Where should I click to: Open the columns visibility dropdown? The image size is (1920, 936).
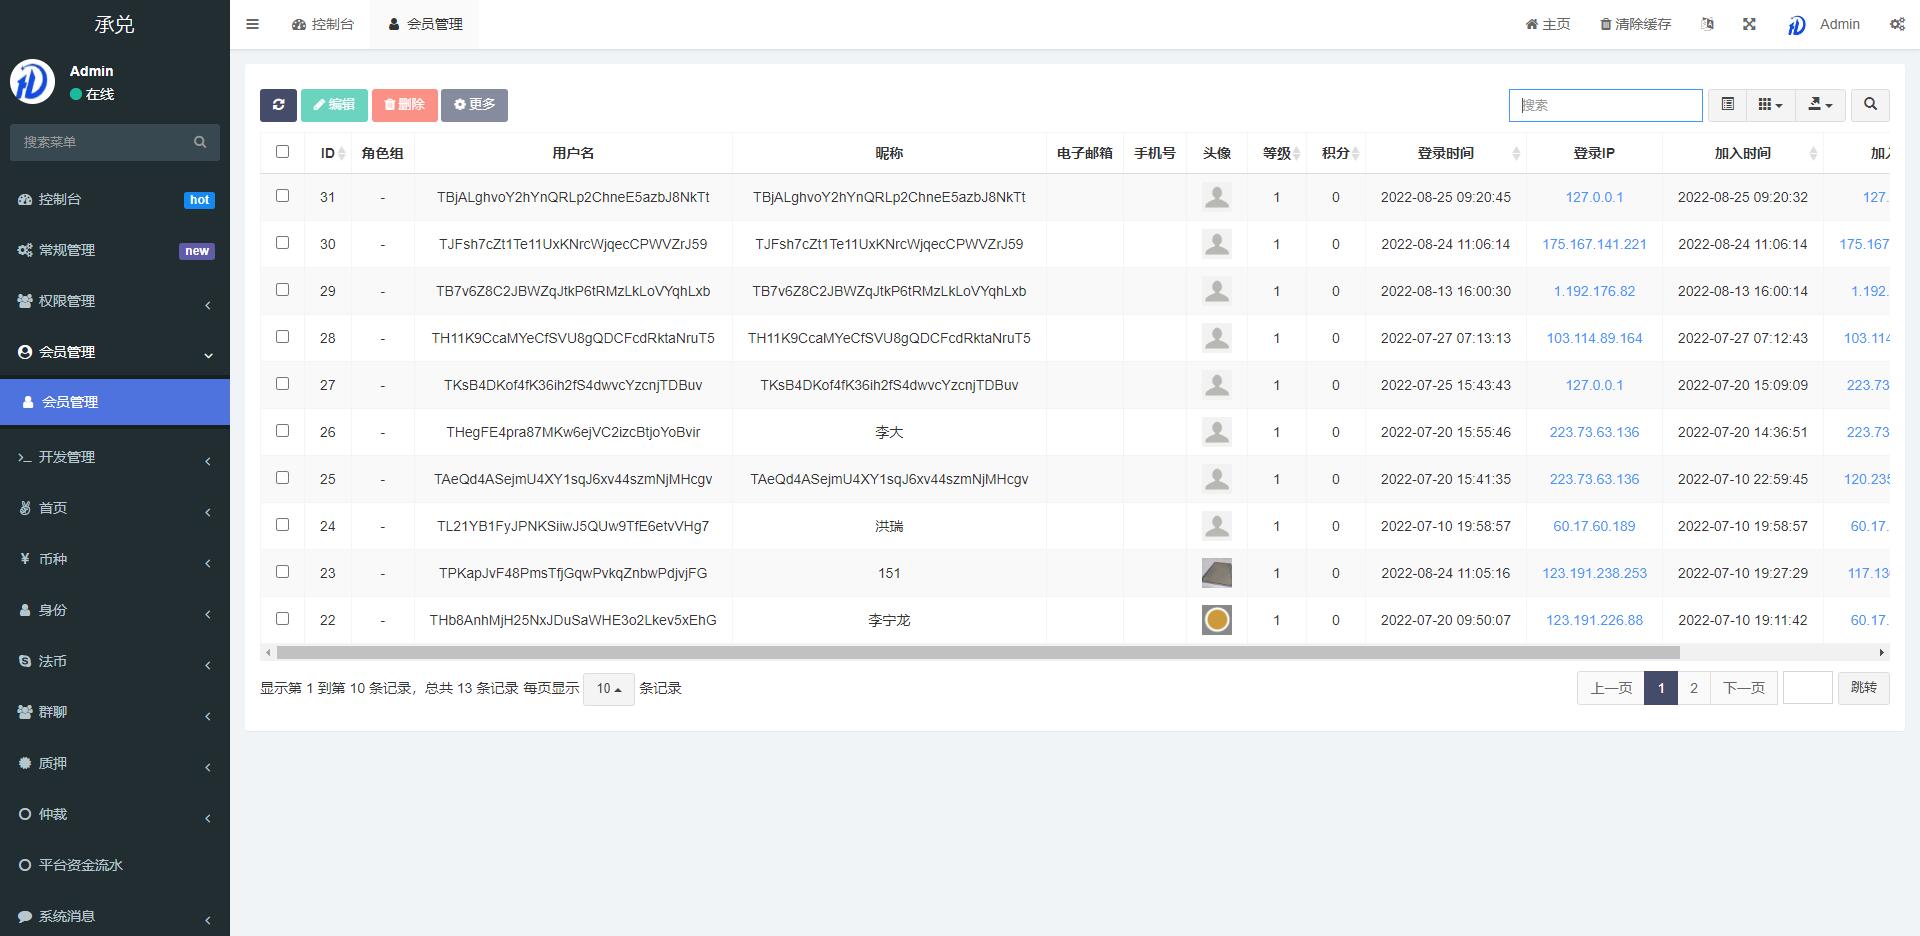pyautogui.click(x=1770, y=105)
